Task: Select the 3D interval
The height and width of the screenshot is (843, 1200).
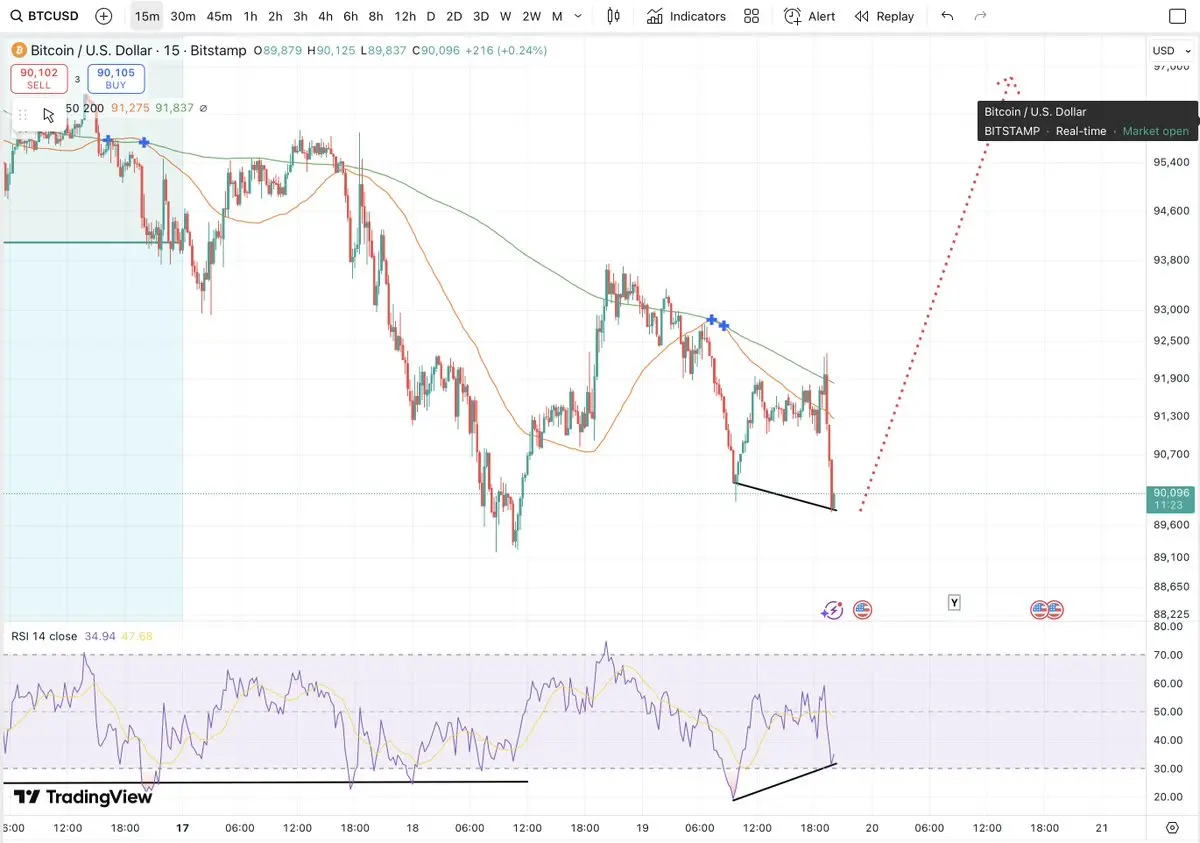Action: pos(481,16)
